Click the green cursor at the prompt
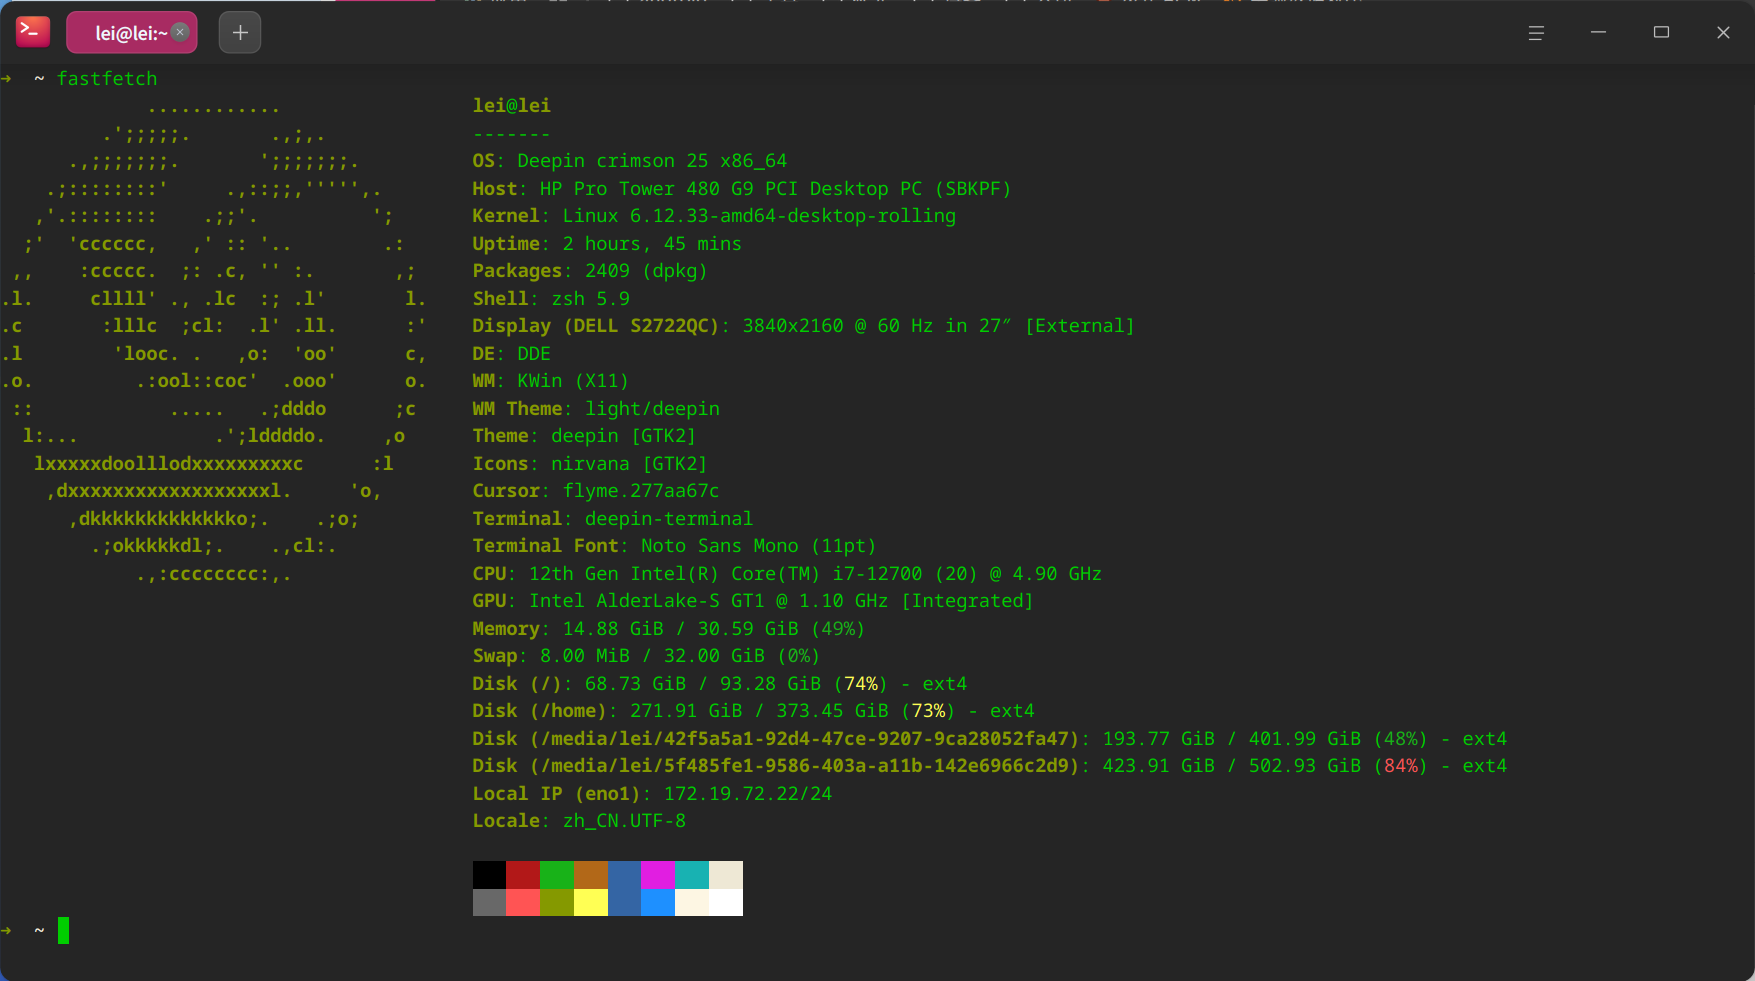1755x981 pixels. coord(63,931)
